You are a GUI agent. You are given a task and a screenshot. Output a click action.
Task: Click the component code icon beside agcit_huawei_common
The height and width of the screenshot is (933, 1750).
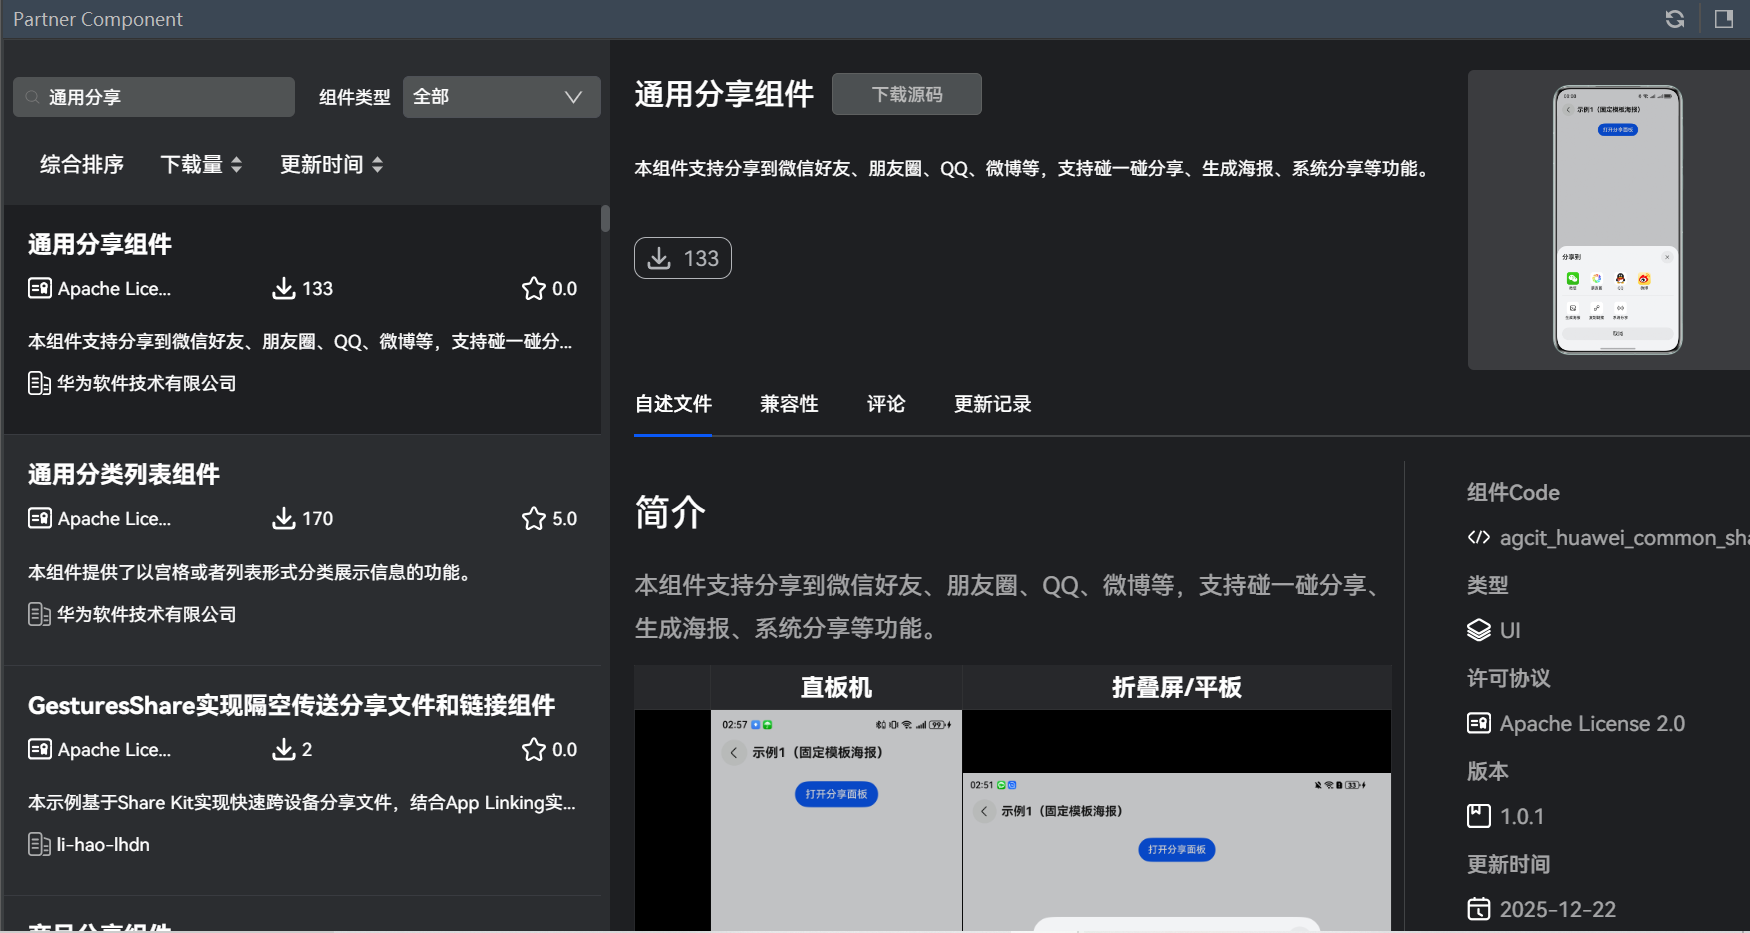(1478, 538)
